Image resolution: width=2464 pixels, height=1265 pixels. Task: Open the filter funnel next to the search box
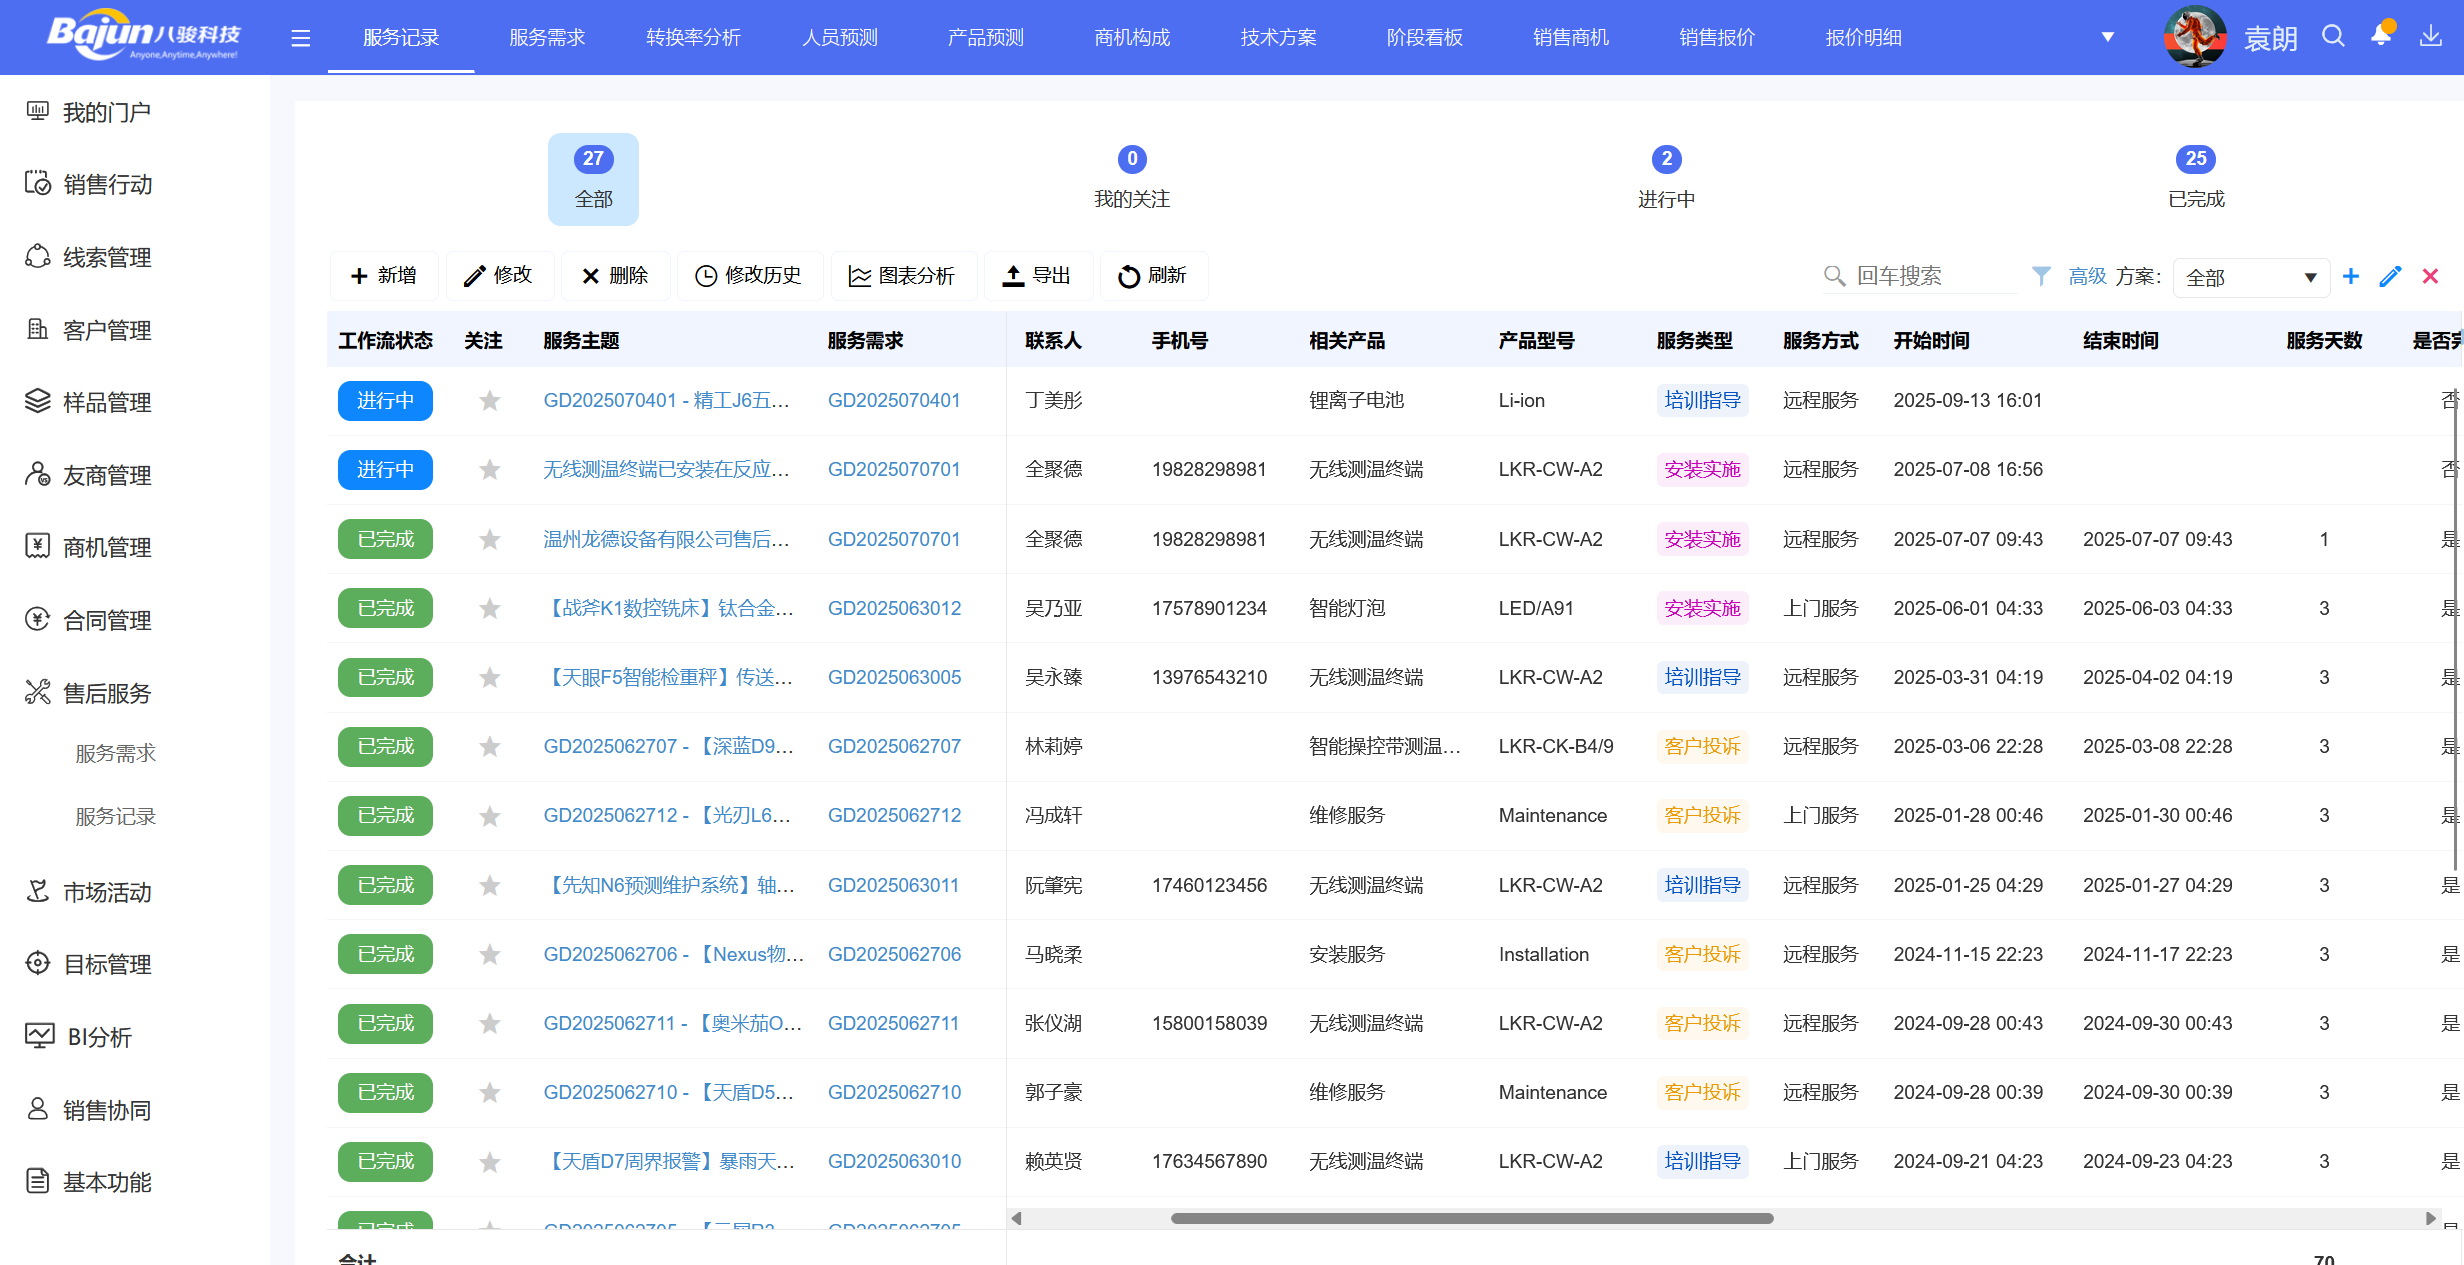pyautogui.click(x=2040, y=276)
